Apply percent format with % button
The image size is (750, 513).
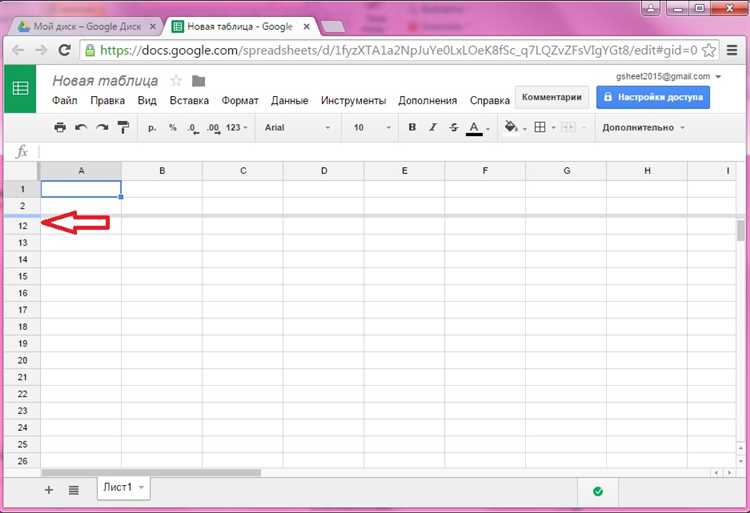[x=173, y=128]
